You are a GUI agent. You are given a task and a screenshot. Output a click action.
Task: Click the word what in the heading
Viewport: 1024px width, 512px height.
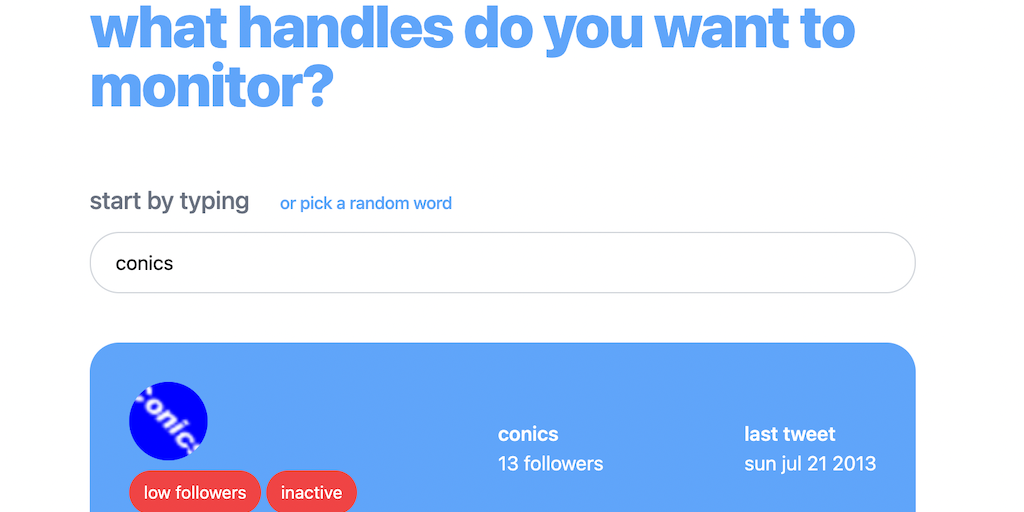tap(156, 29)
